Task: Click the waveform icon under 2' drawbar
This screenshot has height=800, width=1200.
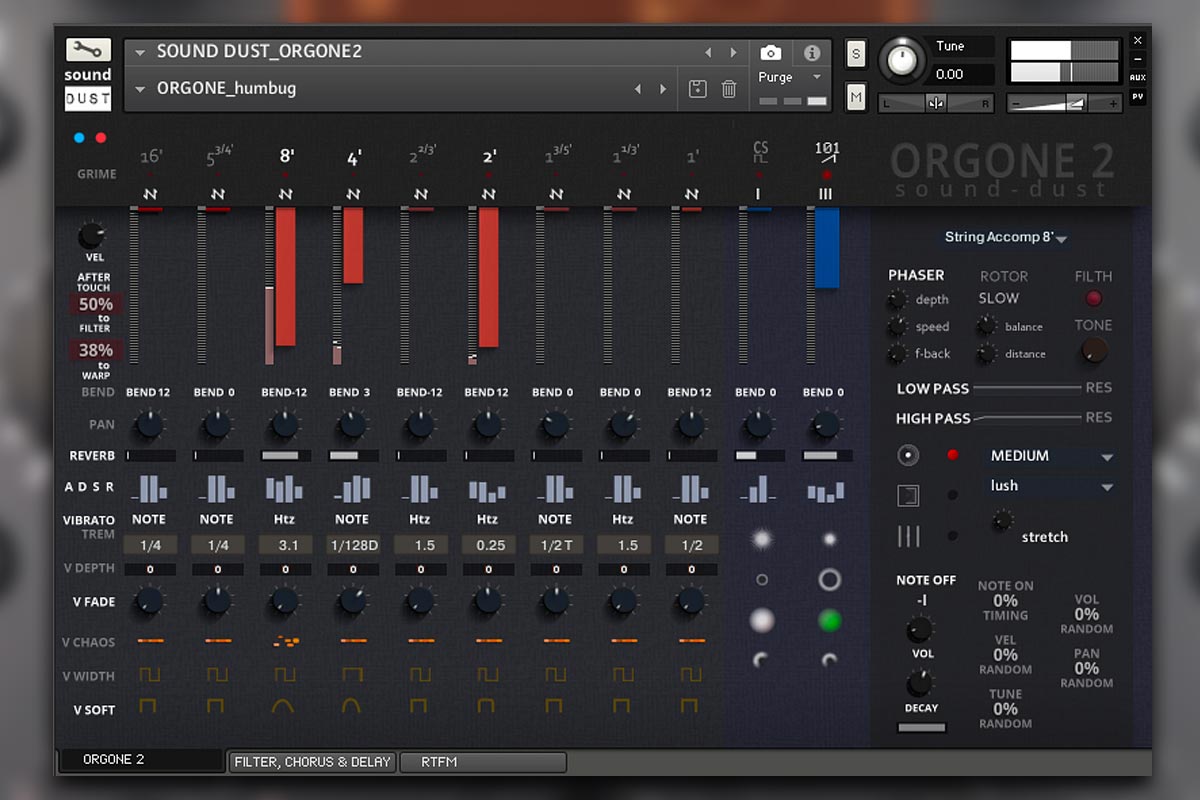Action: pyautogui.click(x=488, y=193)
